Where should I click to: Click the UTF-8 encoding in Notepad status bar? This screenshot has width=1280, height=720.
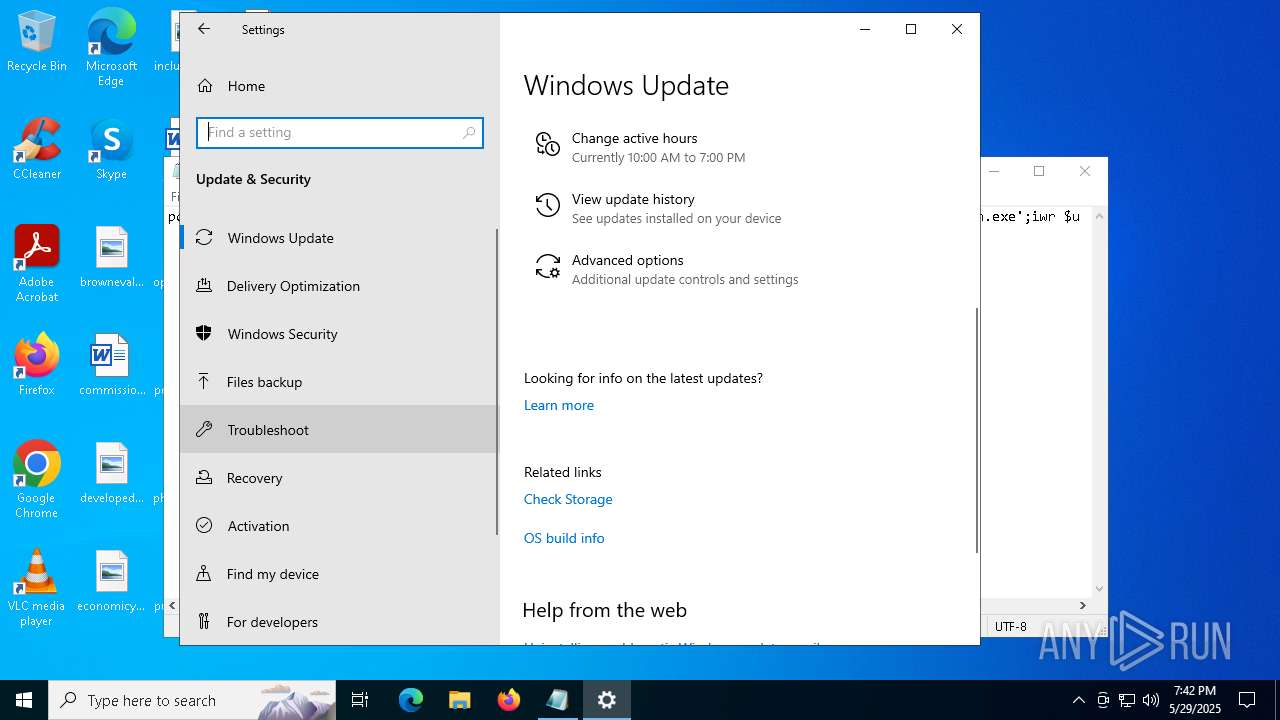point(1010,626)
